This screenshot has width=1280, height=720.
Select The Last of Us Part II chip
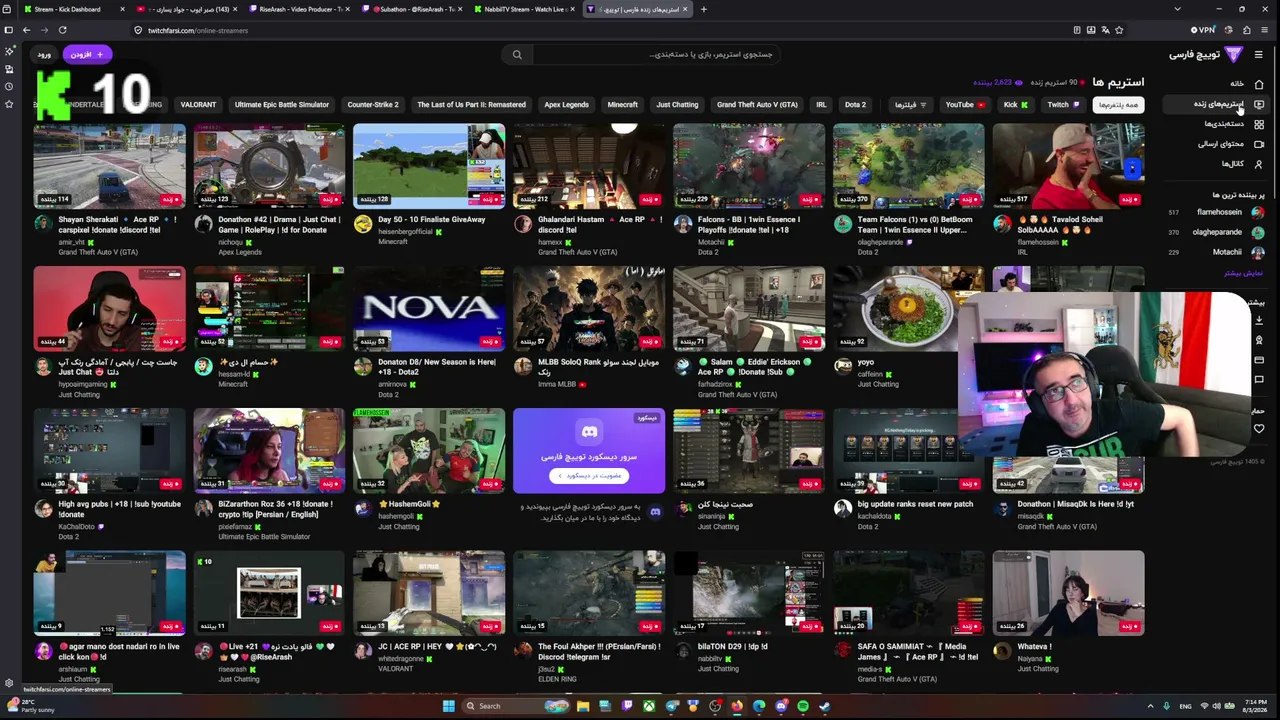(471, 105)
